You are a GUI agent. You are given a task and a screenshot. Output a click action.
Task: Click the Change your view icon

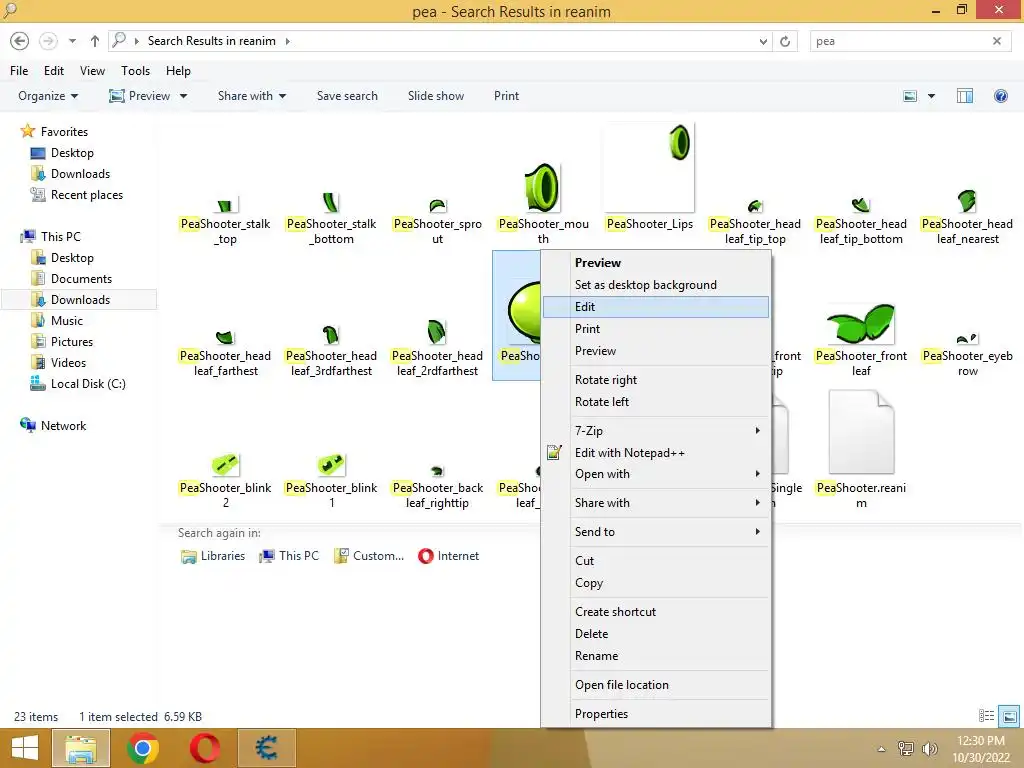coord(910,96)
